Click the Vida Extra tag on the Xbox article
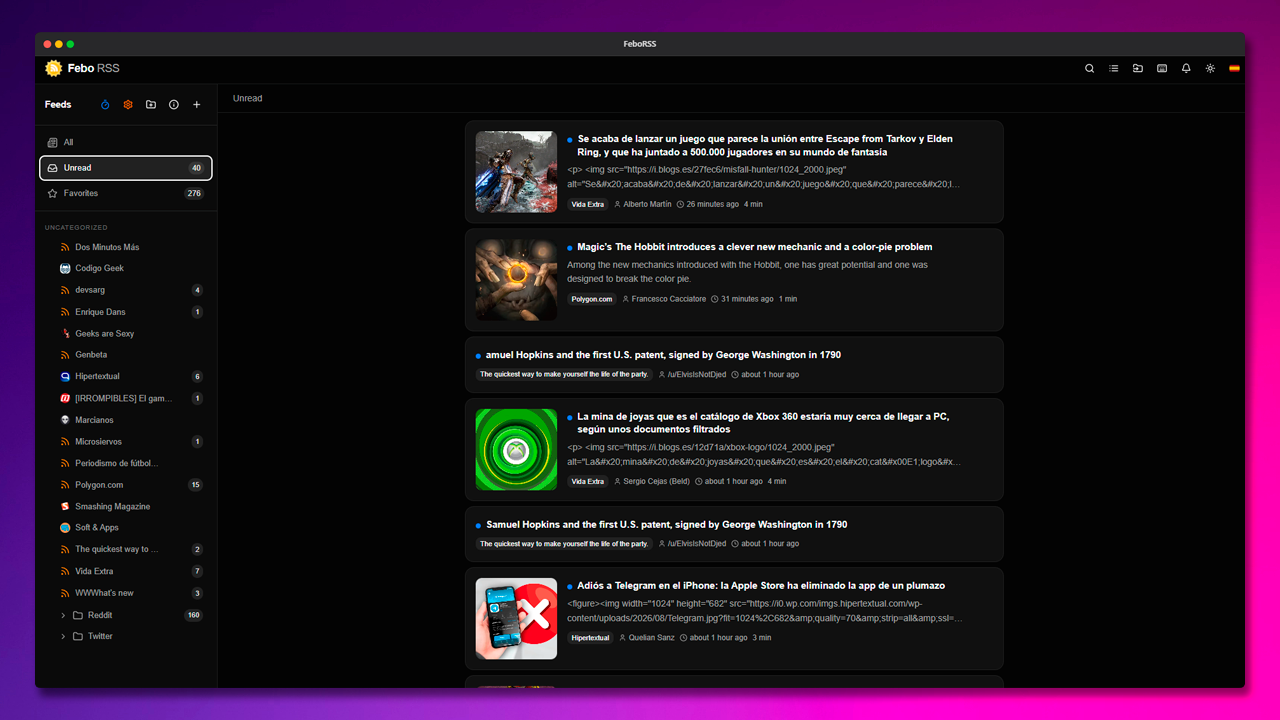 (x=588, y=481)
